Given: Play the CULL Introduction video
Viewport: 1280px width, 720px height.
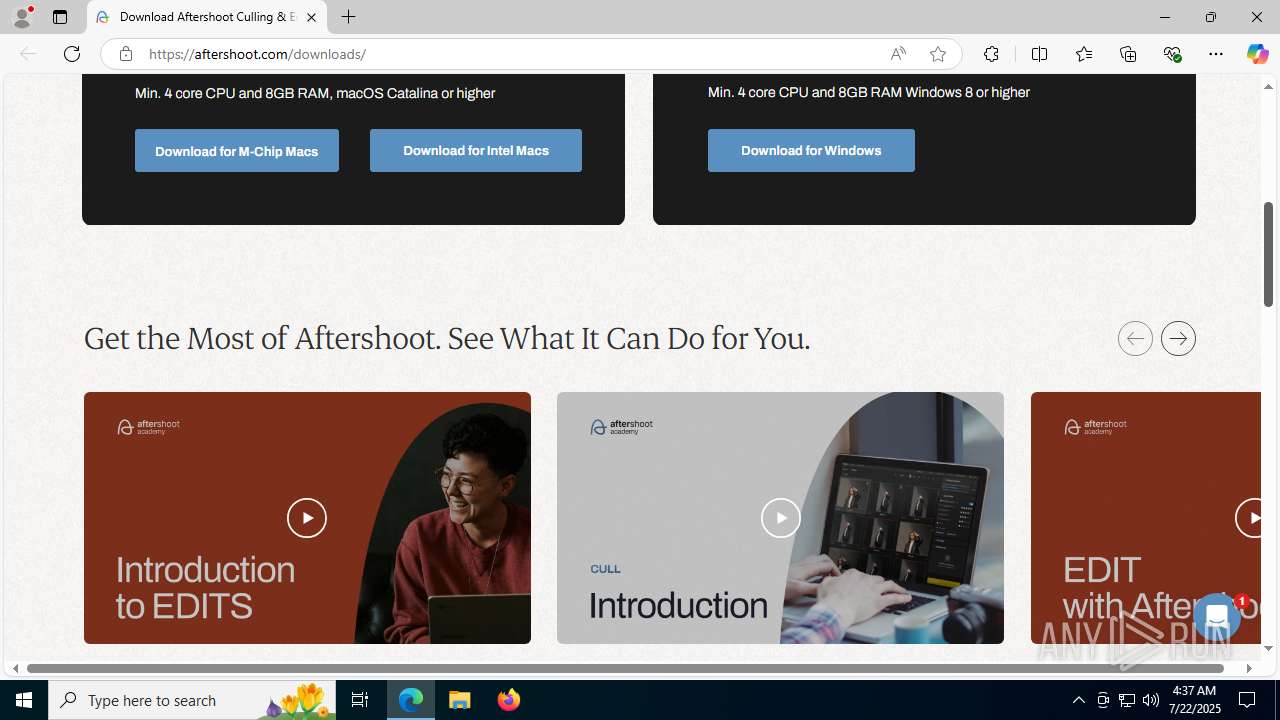Looking at the screenshot, I should [780, 518].
